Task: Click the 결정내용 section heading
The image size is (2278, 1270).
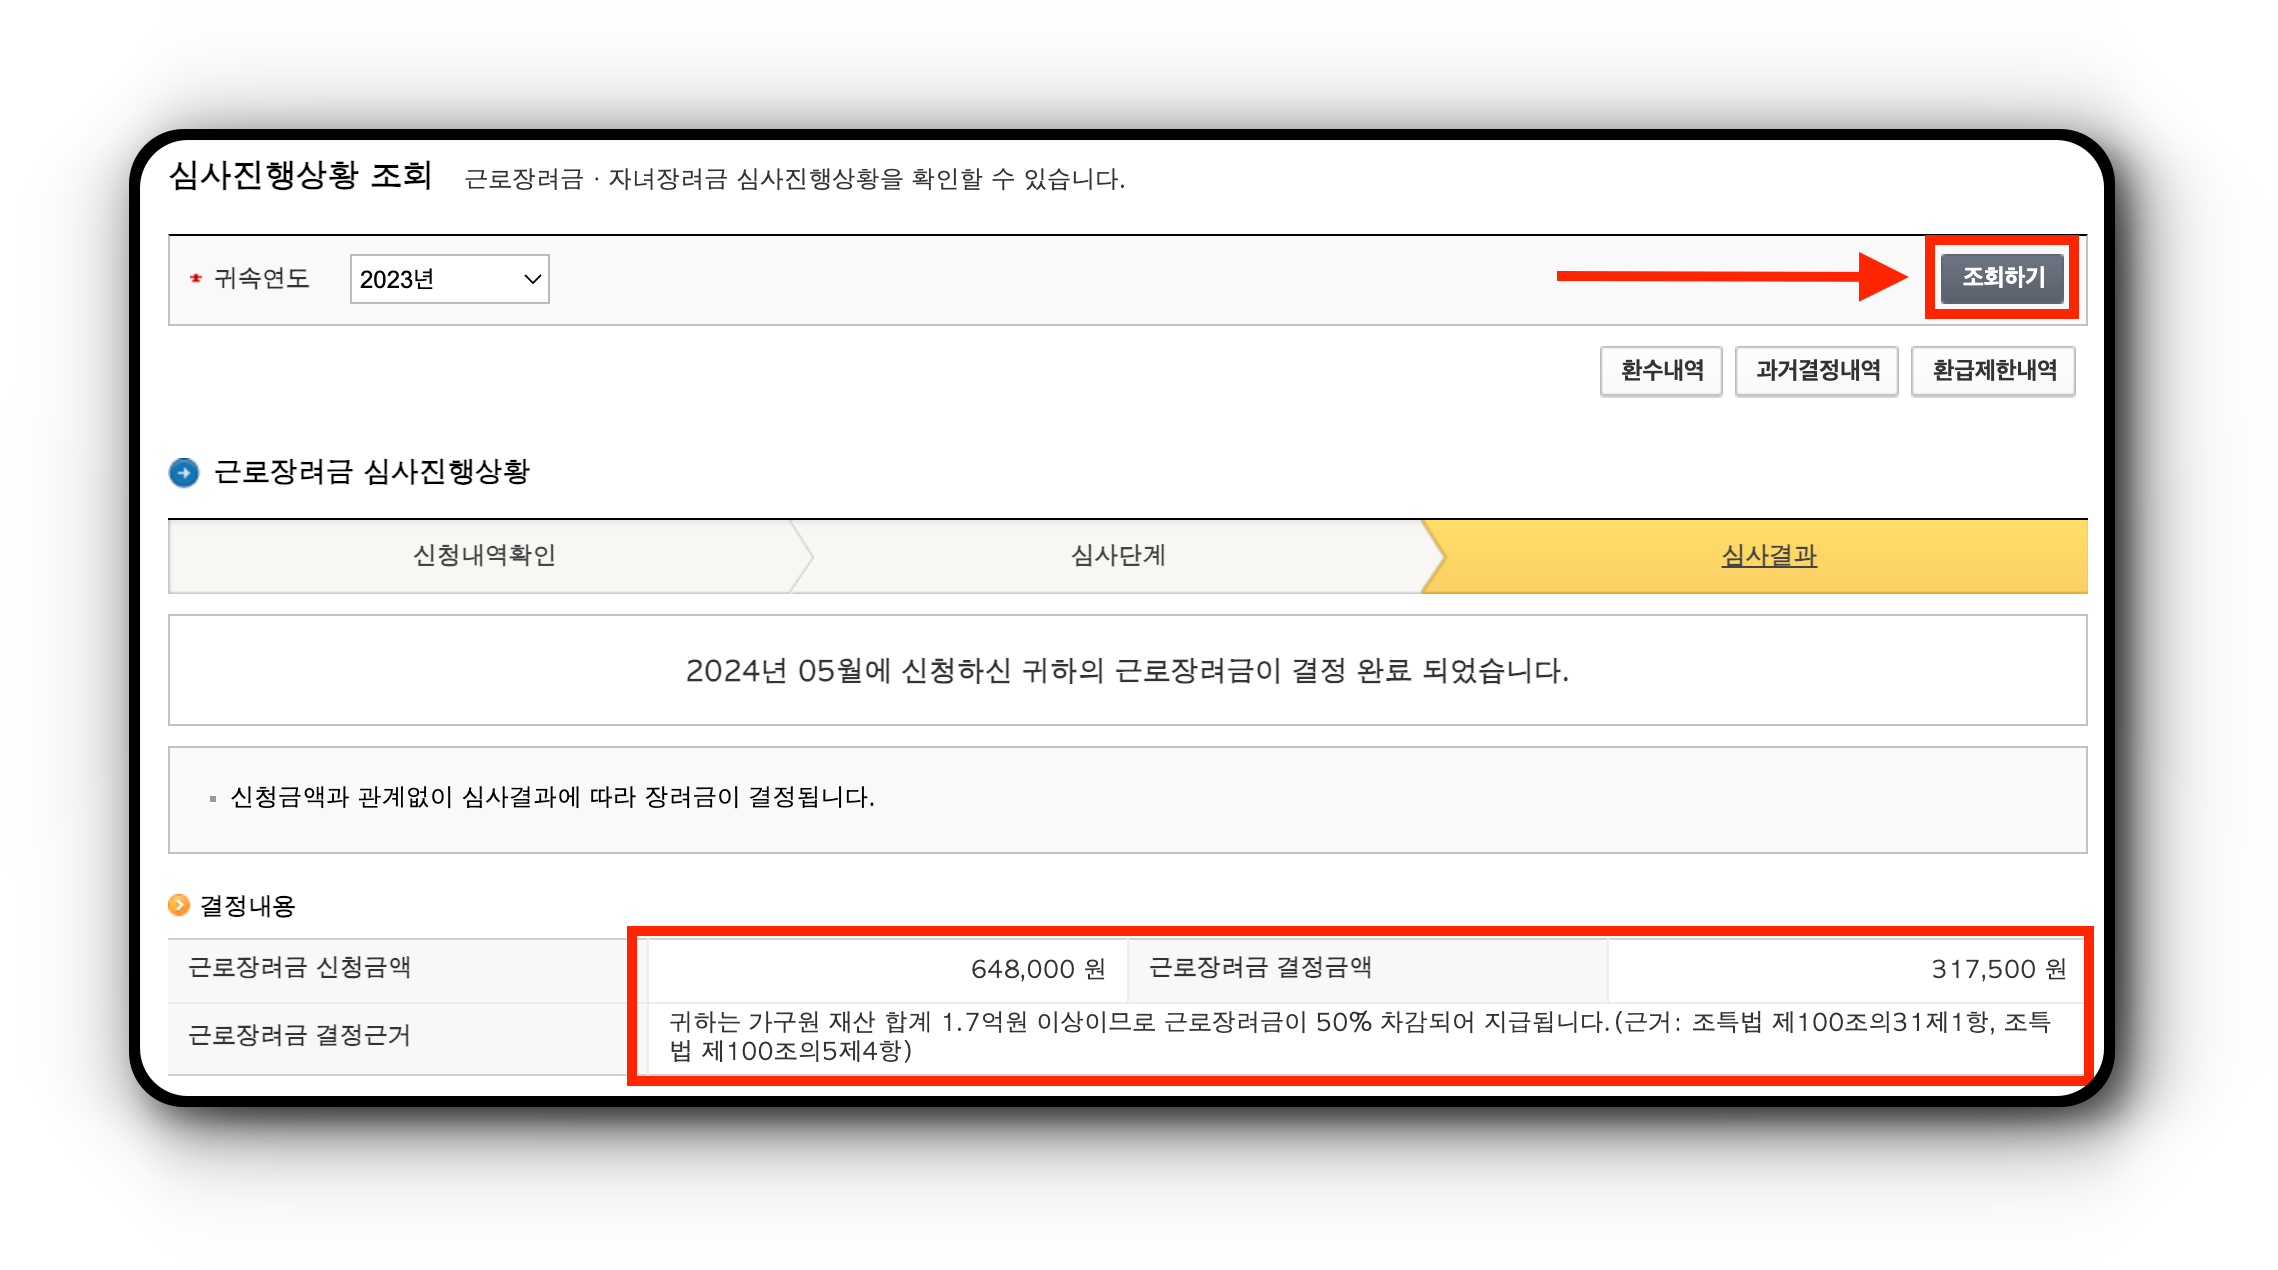Action: click(247, 906)
